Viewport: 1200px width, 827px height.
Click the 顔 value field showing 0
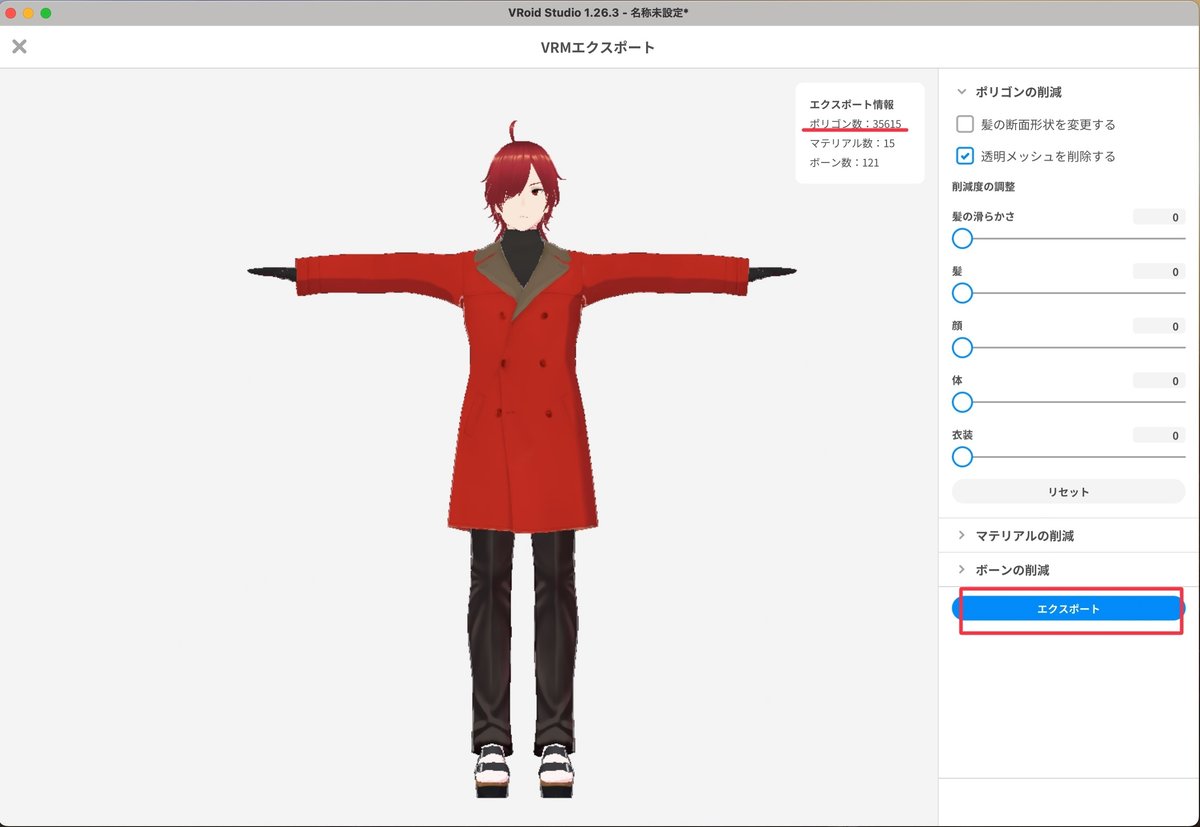[x=1157, y=326]
